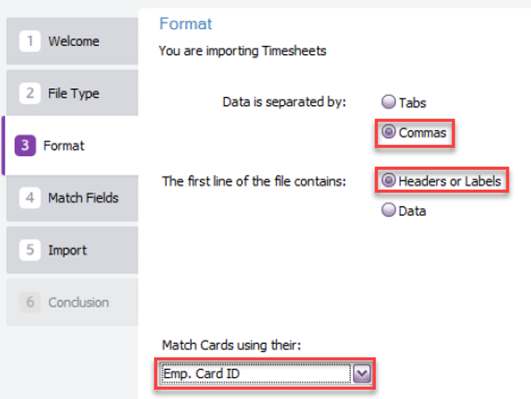This screenshot has width=531, height=399.
Task: Click the Format heading text
Action: 186,24
